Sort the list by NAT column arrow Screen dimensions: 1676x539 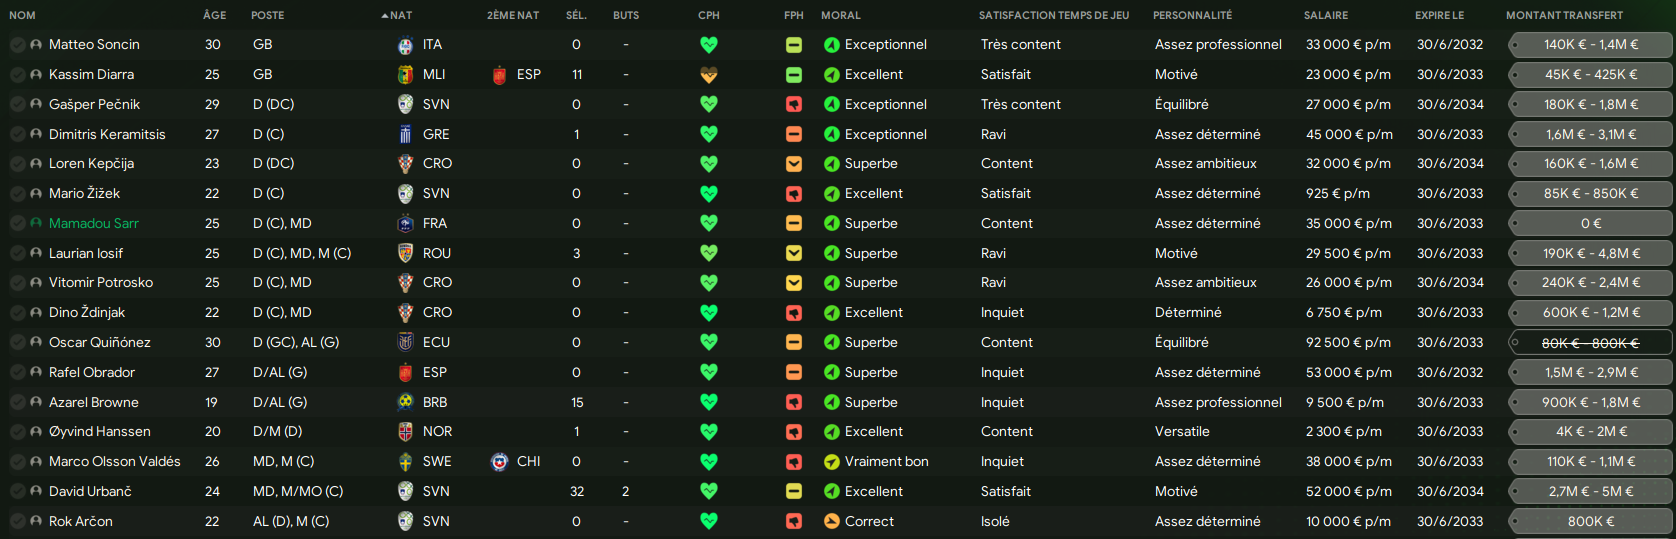click(x=397, y=15)
